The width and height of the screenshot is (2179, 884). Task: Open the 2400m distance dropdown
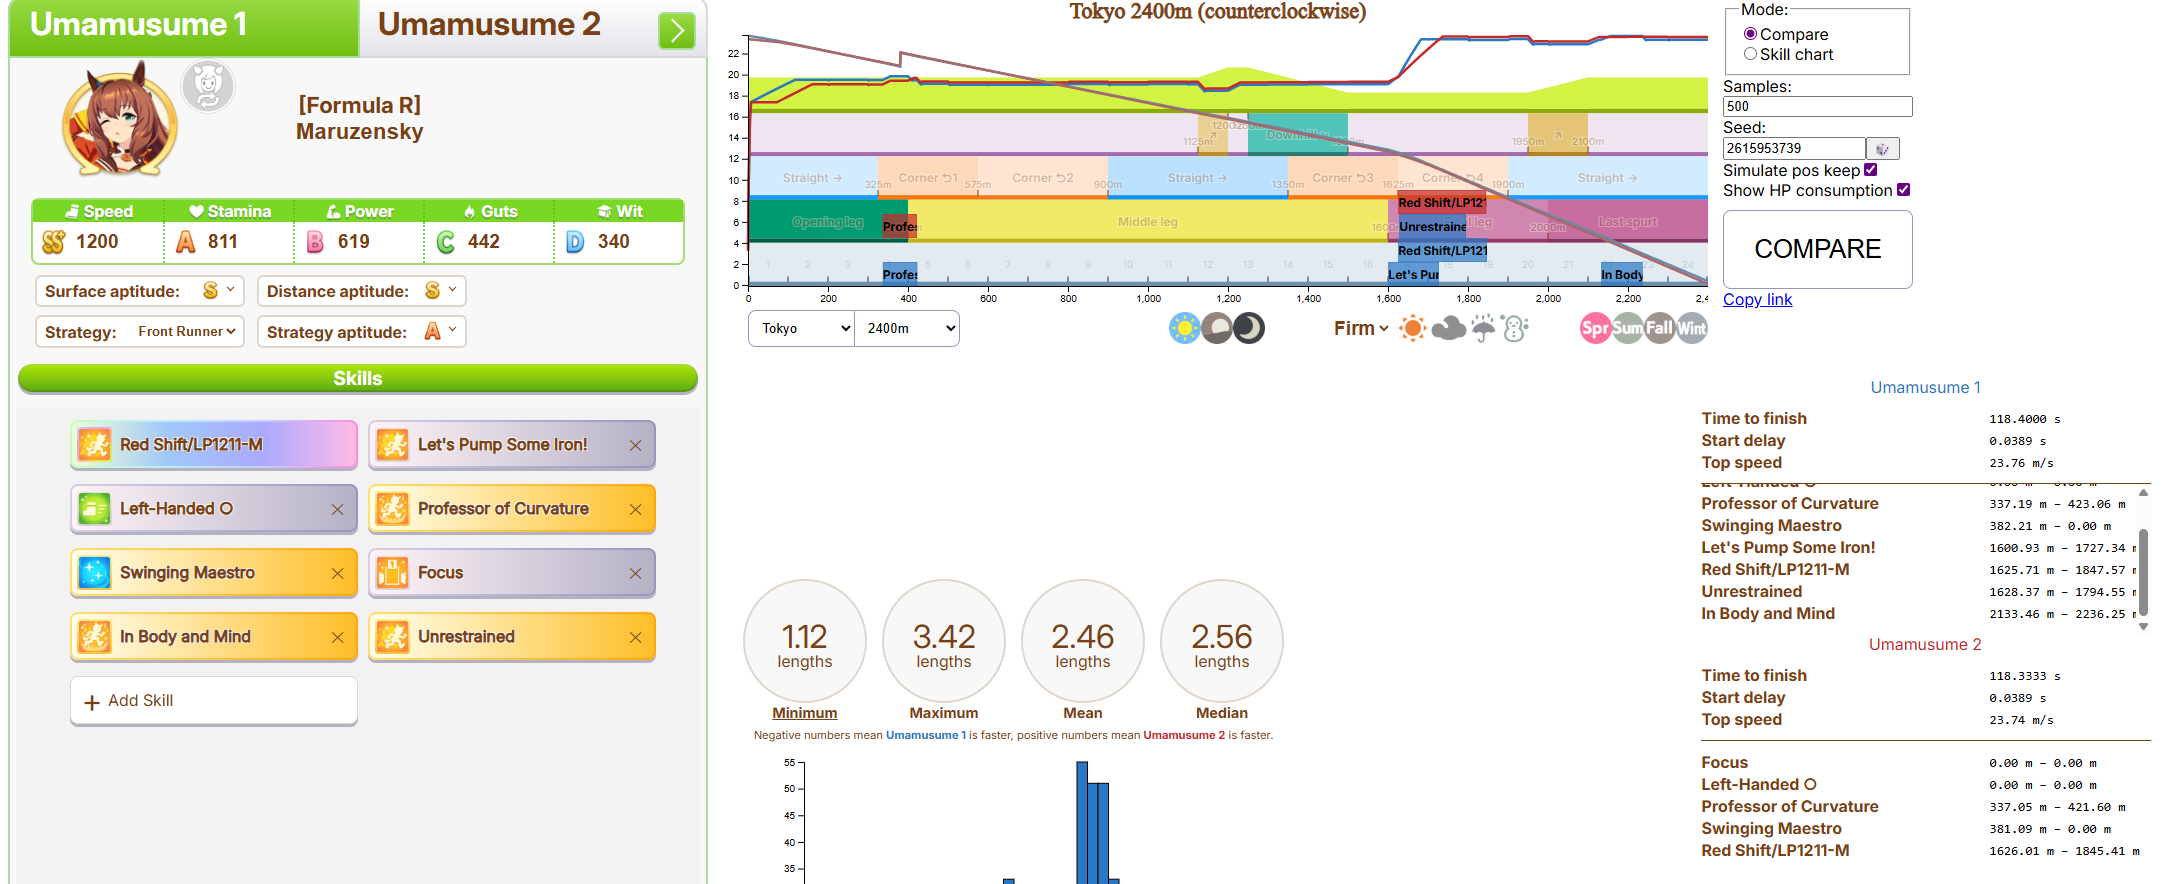(x=907, y=328)
